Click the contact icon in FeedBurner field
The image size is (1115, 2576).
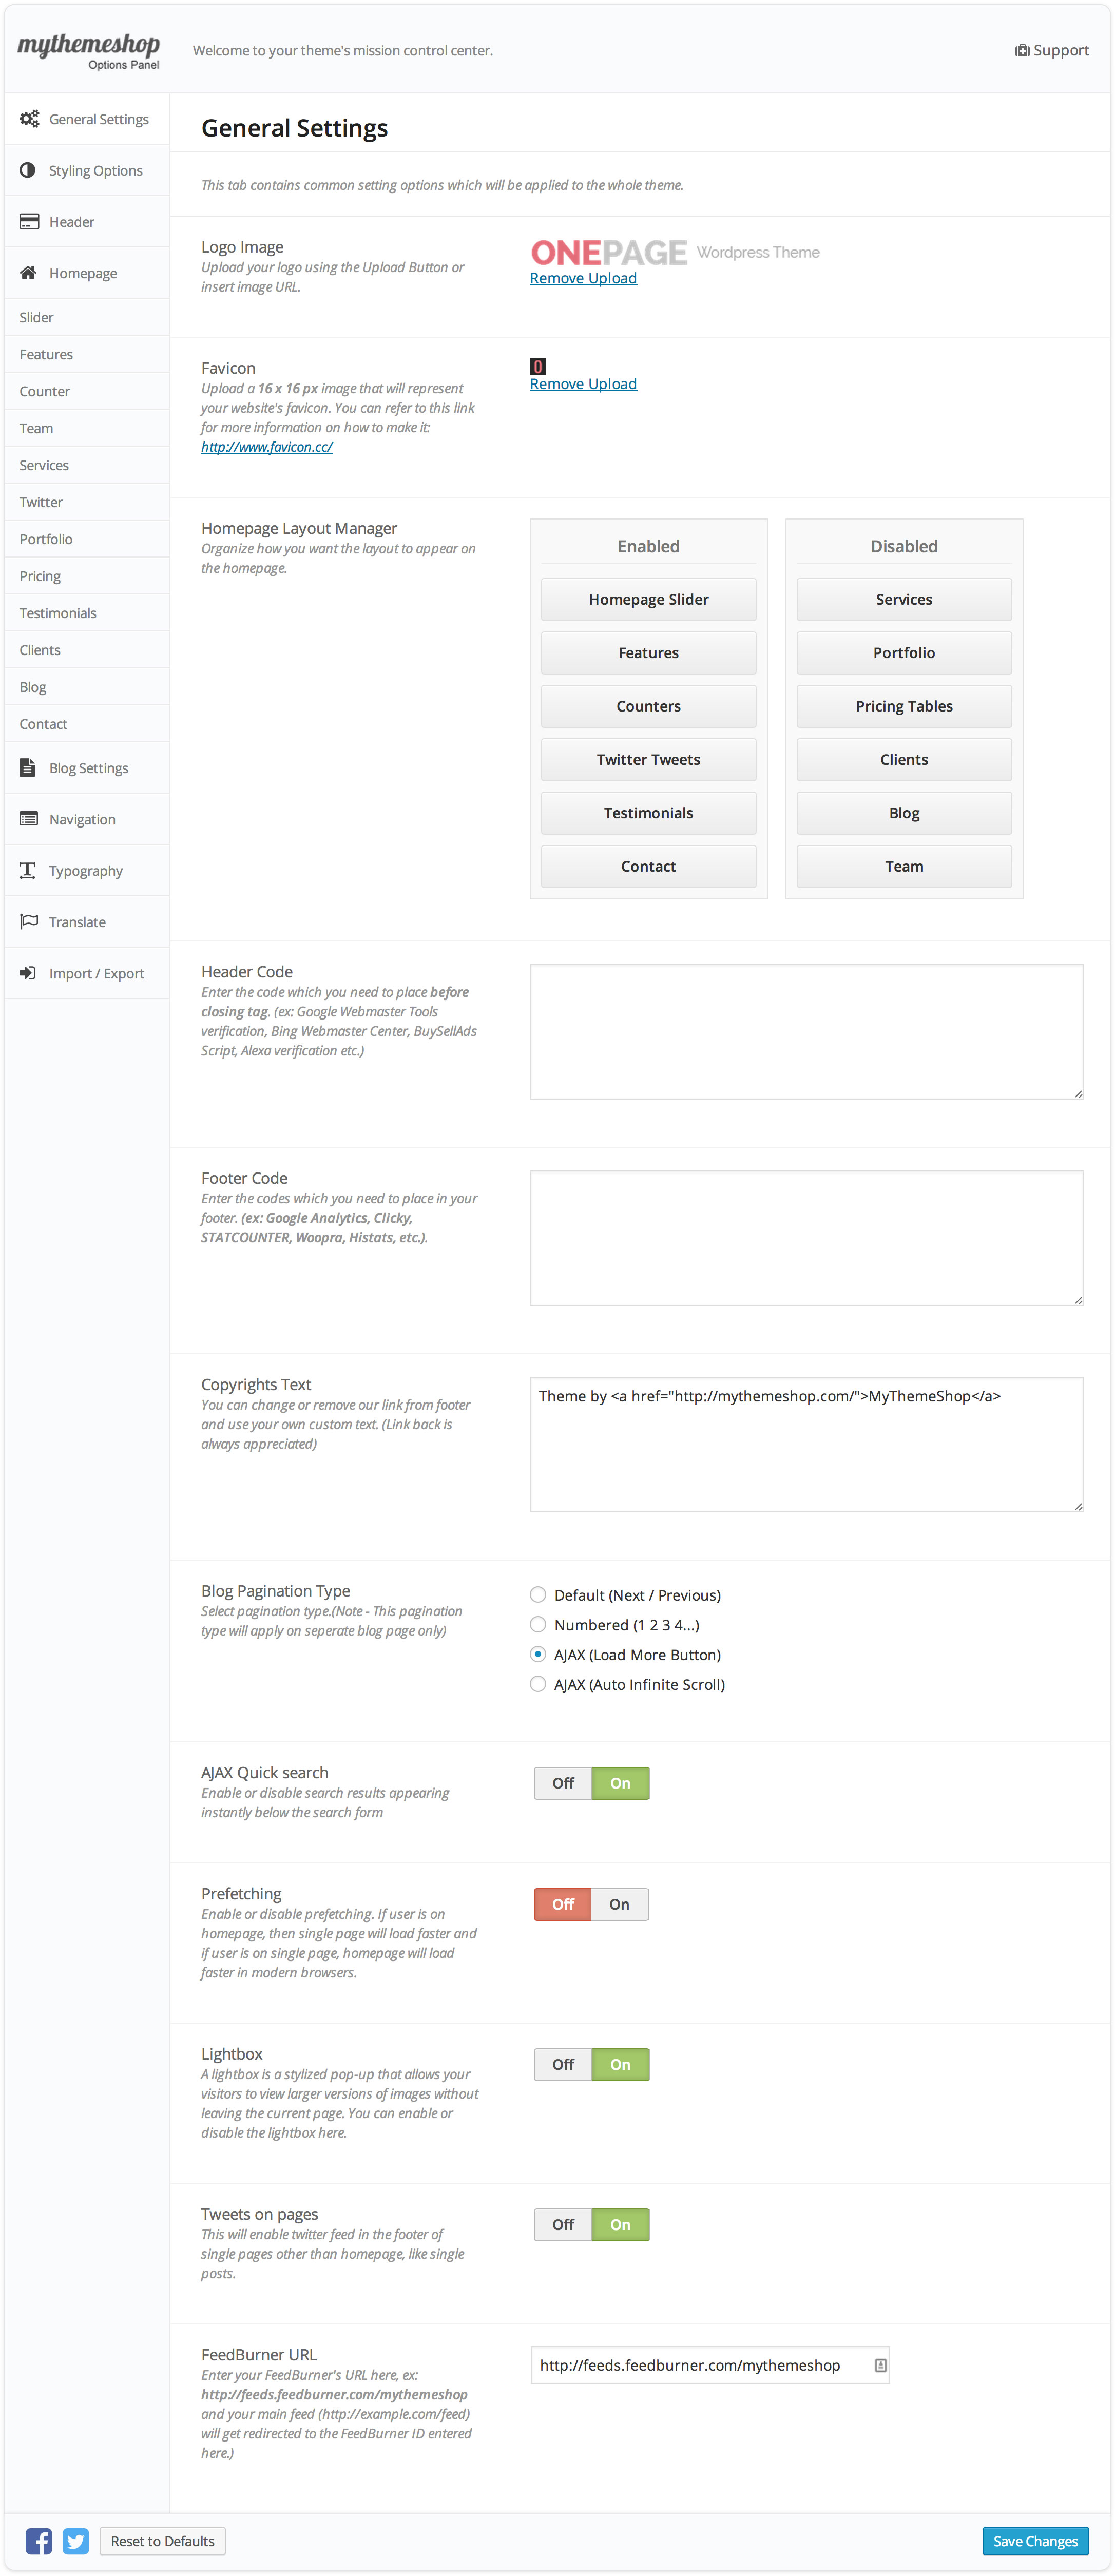point(880,2365)
